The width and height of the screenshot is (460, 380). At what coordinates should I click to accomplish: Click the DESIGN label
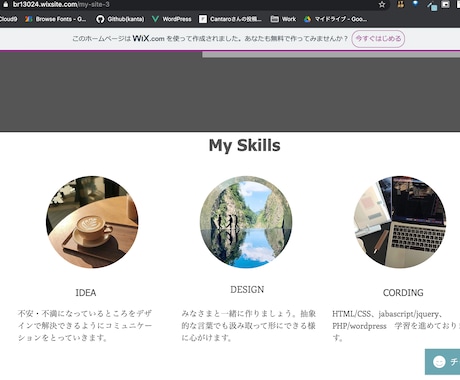247,289
